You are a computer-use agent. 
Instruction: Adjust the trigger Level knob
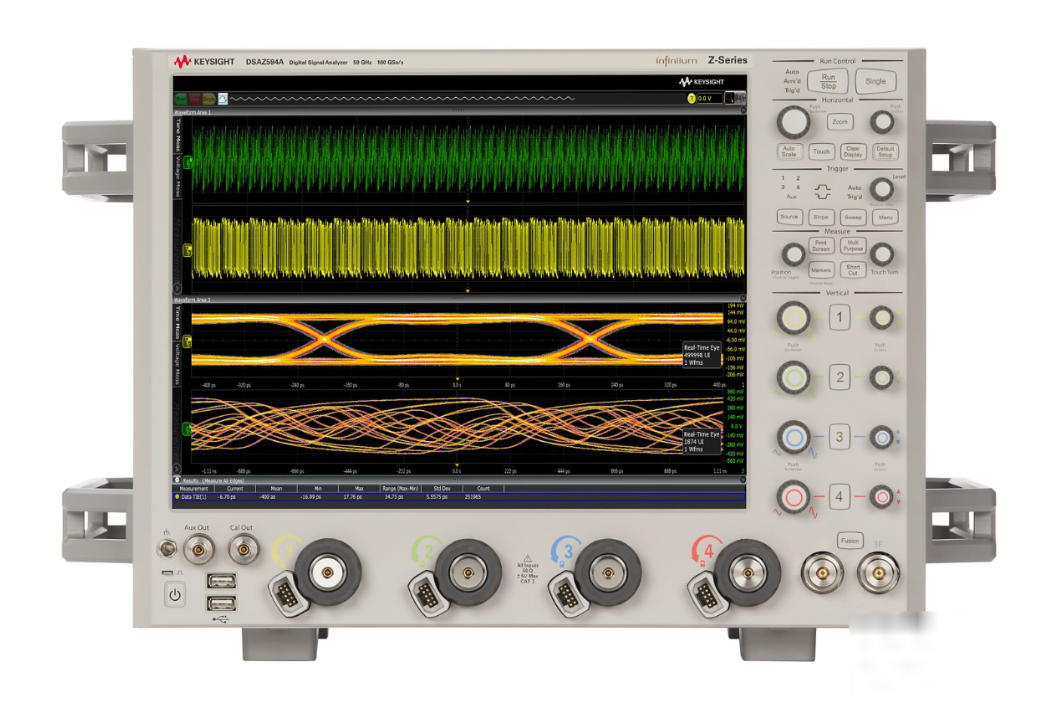(x=882, y=188)
